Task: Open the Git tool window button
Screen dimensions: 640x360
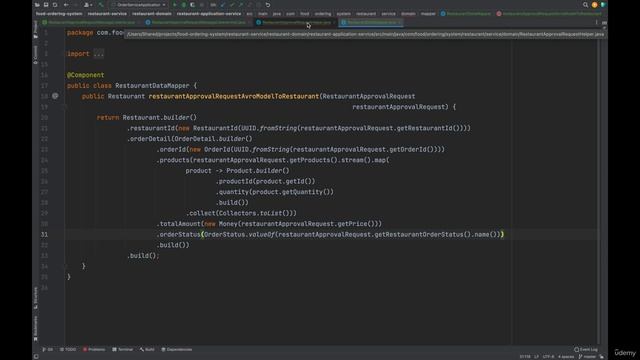Action: pyautogui.click(x=48, y=349)
